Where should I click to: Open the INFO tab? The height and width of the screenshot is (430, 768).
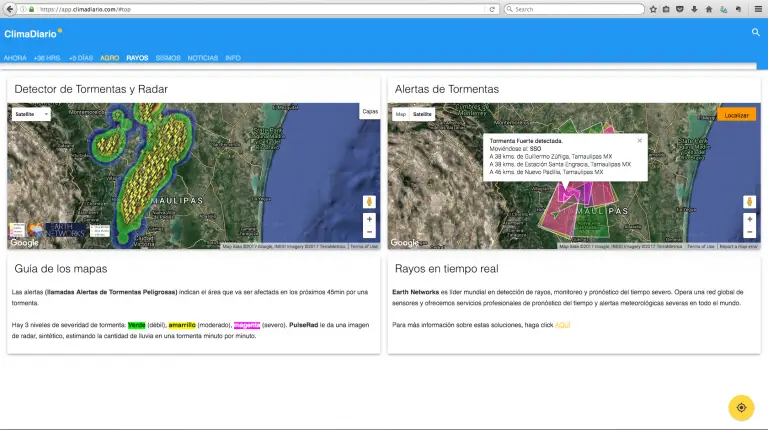(233, 58)
